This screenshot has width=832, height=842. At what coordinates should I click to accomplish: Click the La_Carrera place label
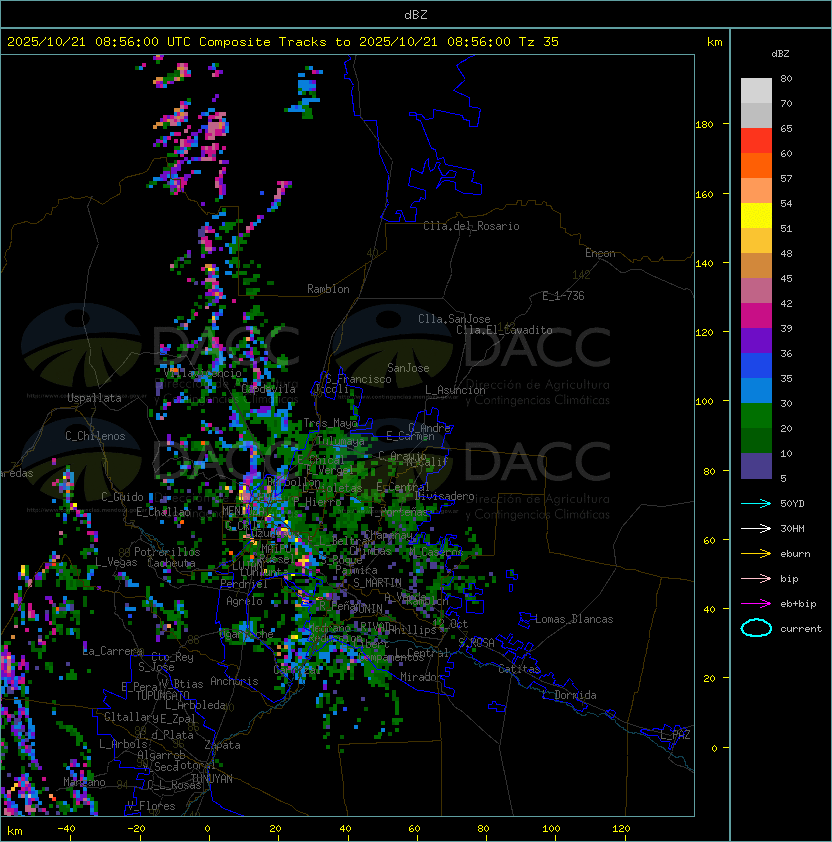pyautogui.click(x=113, y=651)
